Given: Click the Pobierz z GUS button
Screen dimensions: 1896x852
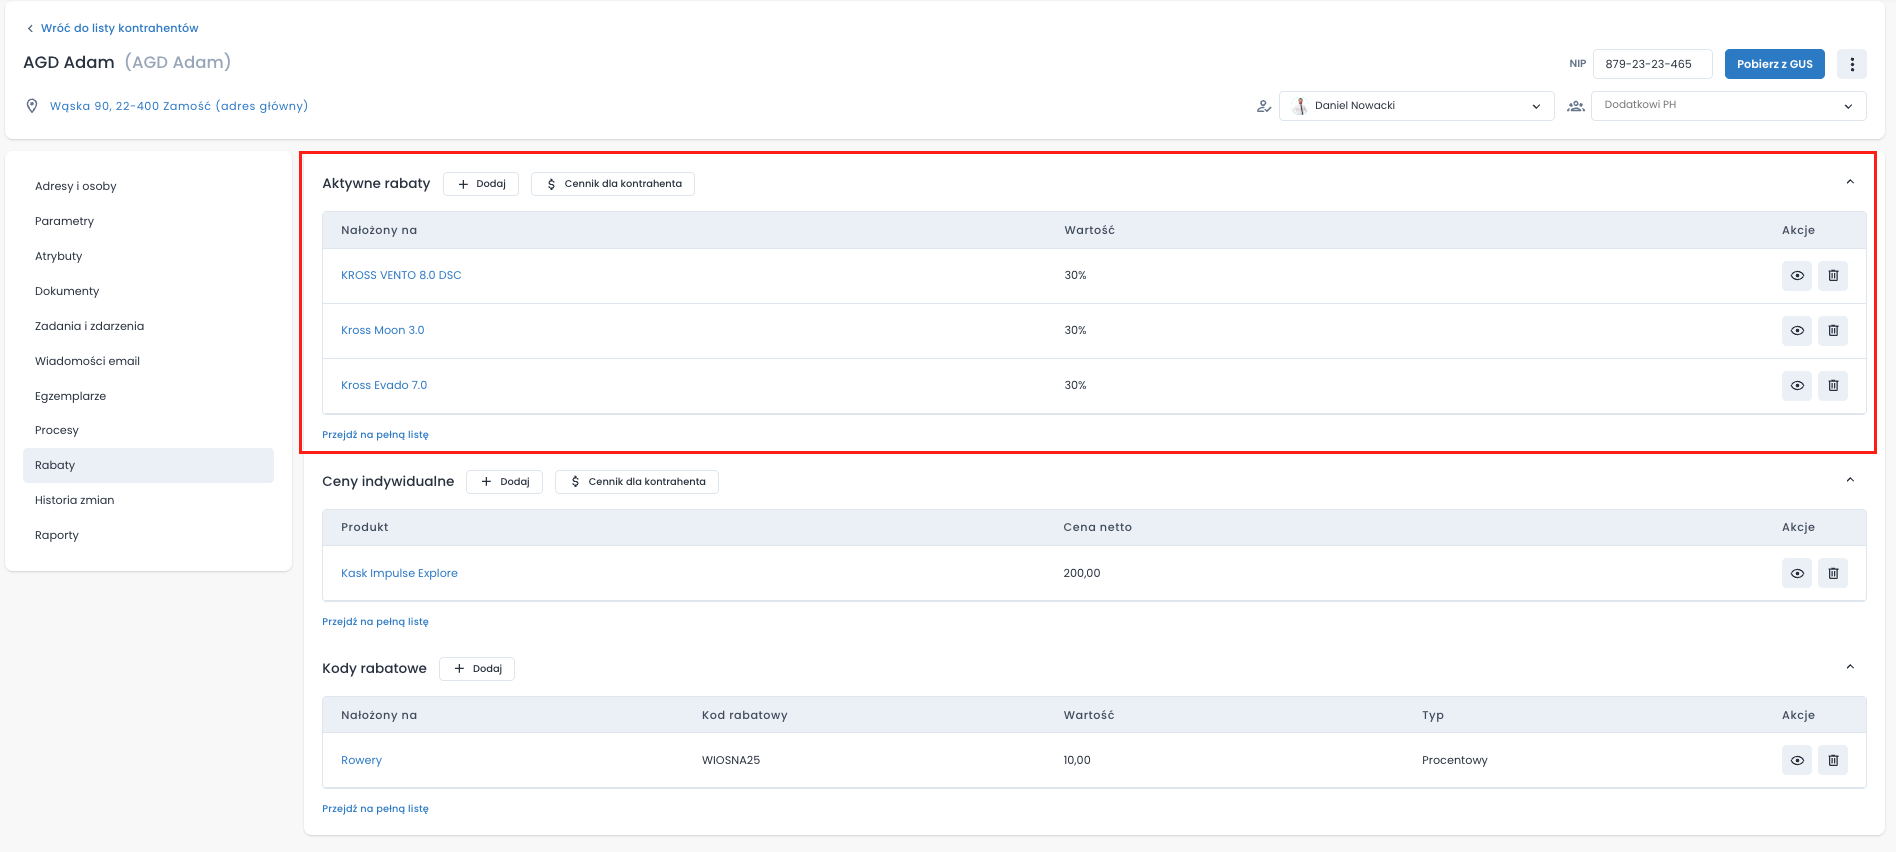Looking at the screenshot, I should pyautogui.click(x=1773, y=64).
